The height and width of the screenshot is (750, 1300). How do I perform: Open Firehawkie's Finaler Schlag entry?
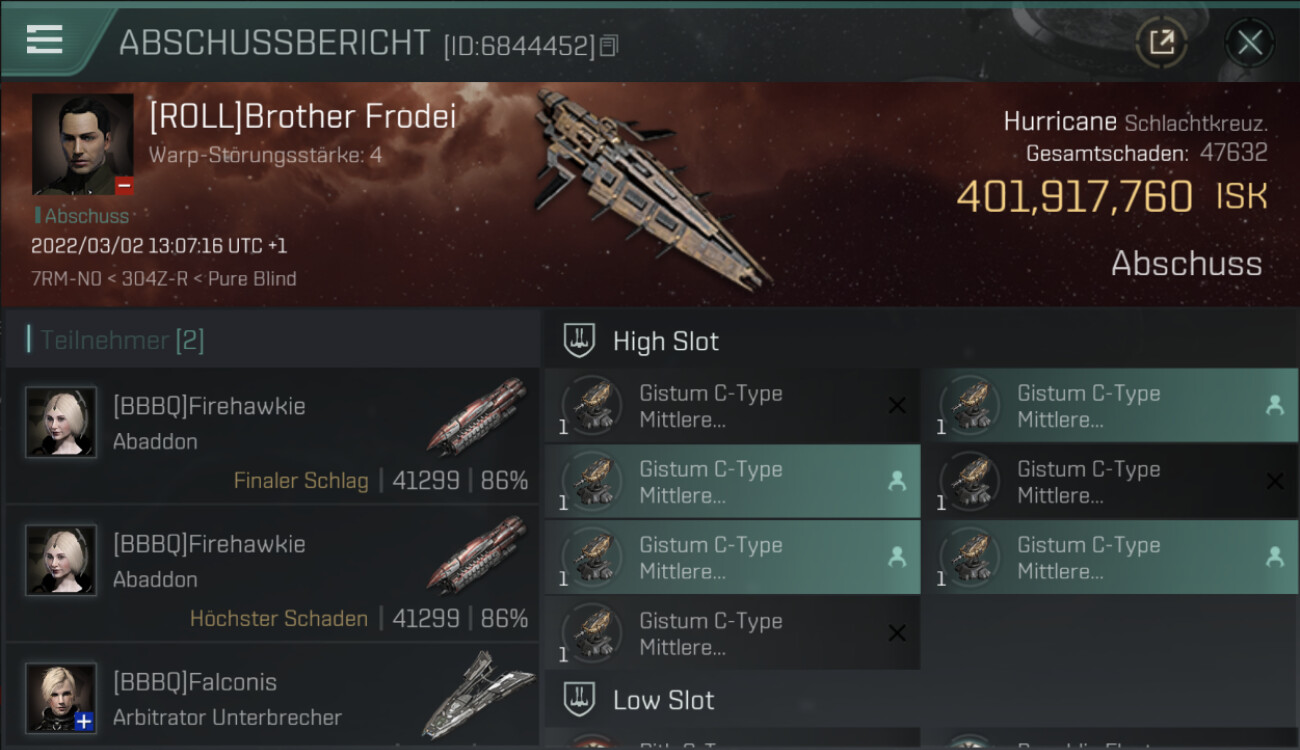pos(272,435)
